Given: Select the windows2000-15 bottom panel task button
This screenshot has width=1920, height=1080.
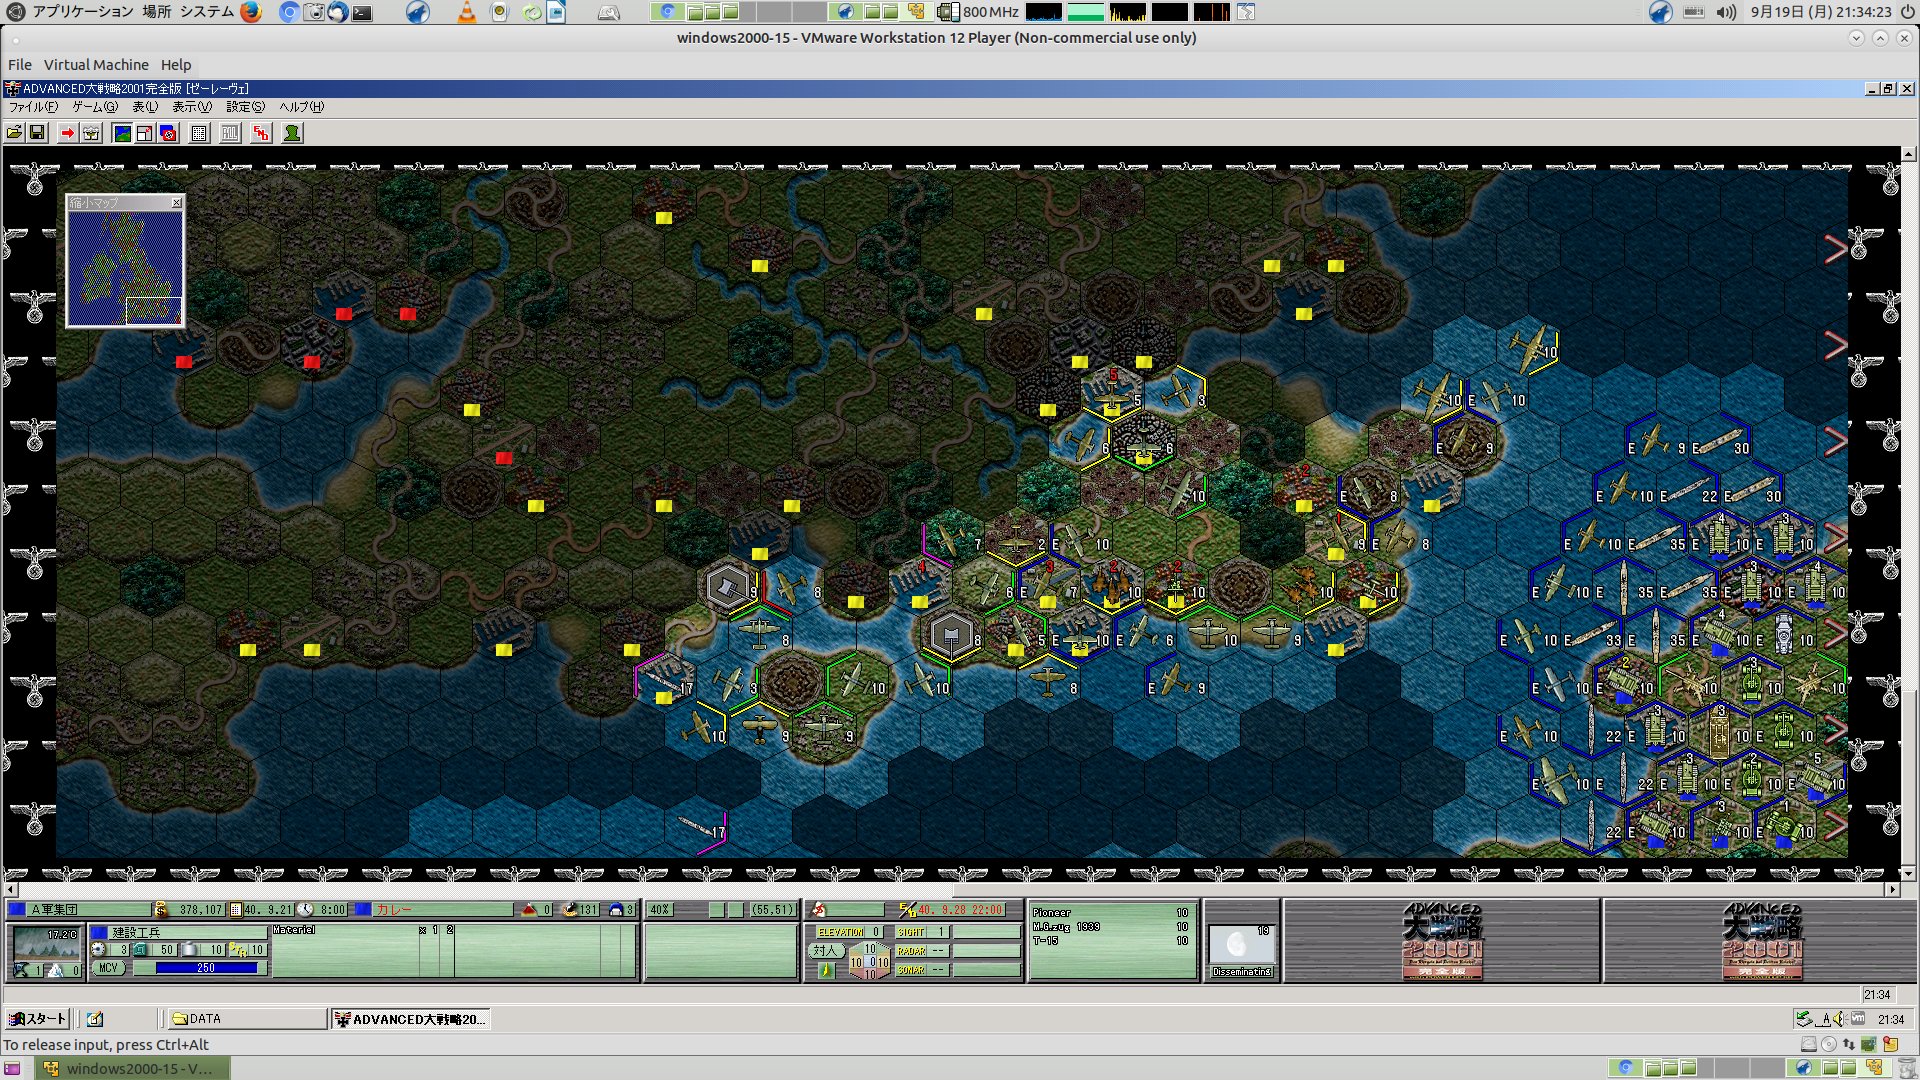Looking at the screenshot, I should point(134,1068).
